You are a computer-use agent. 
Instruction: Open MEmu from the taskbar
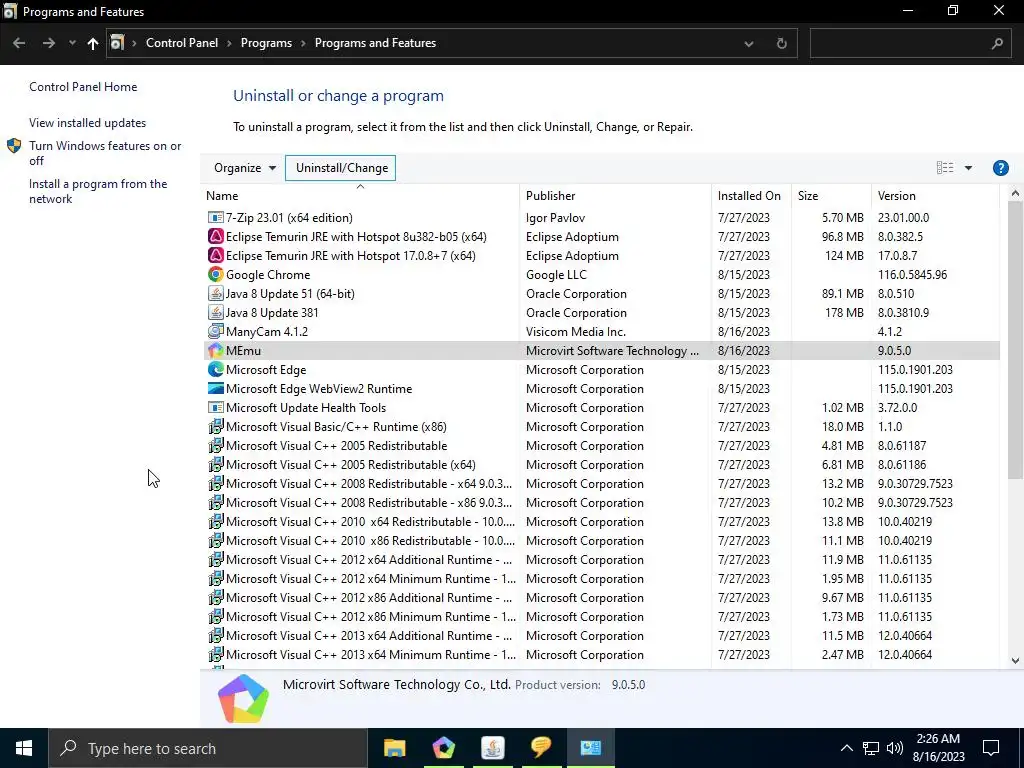click(x=443, y=748)
